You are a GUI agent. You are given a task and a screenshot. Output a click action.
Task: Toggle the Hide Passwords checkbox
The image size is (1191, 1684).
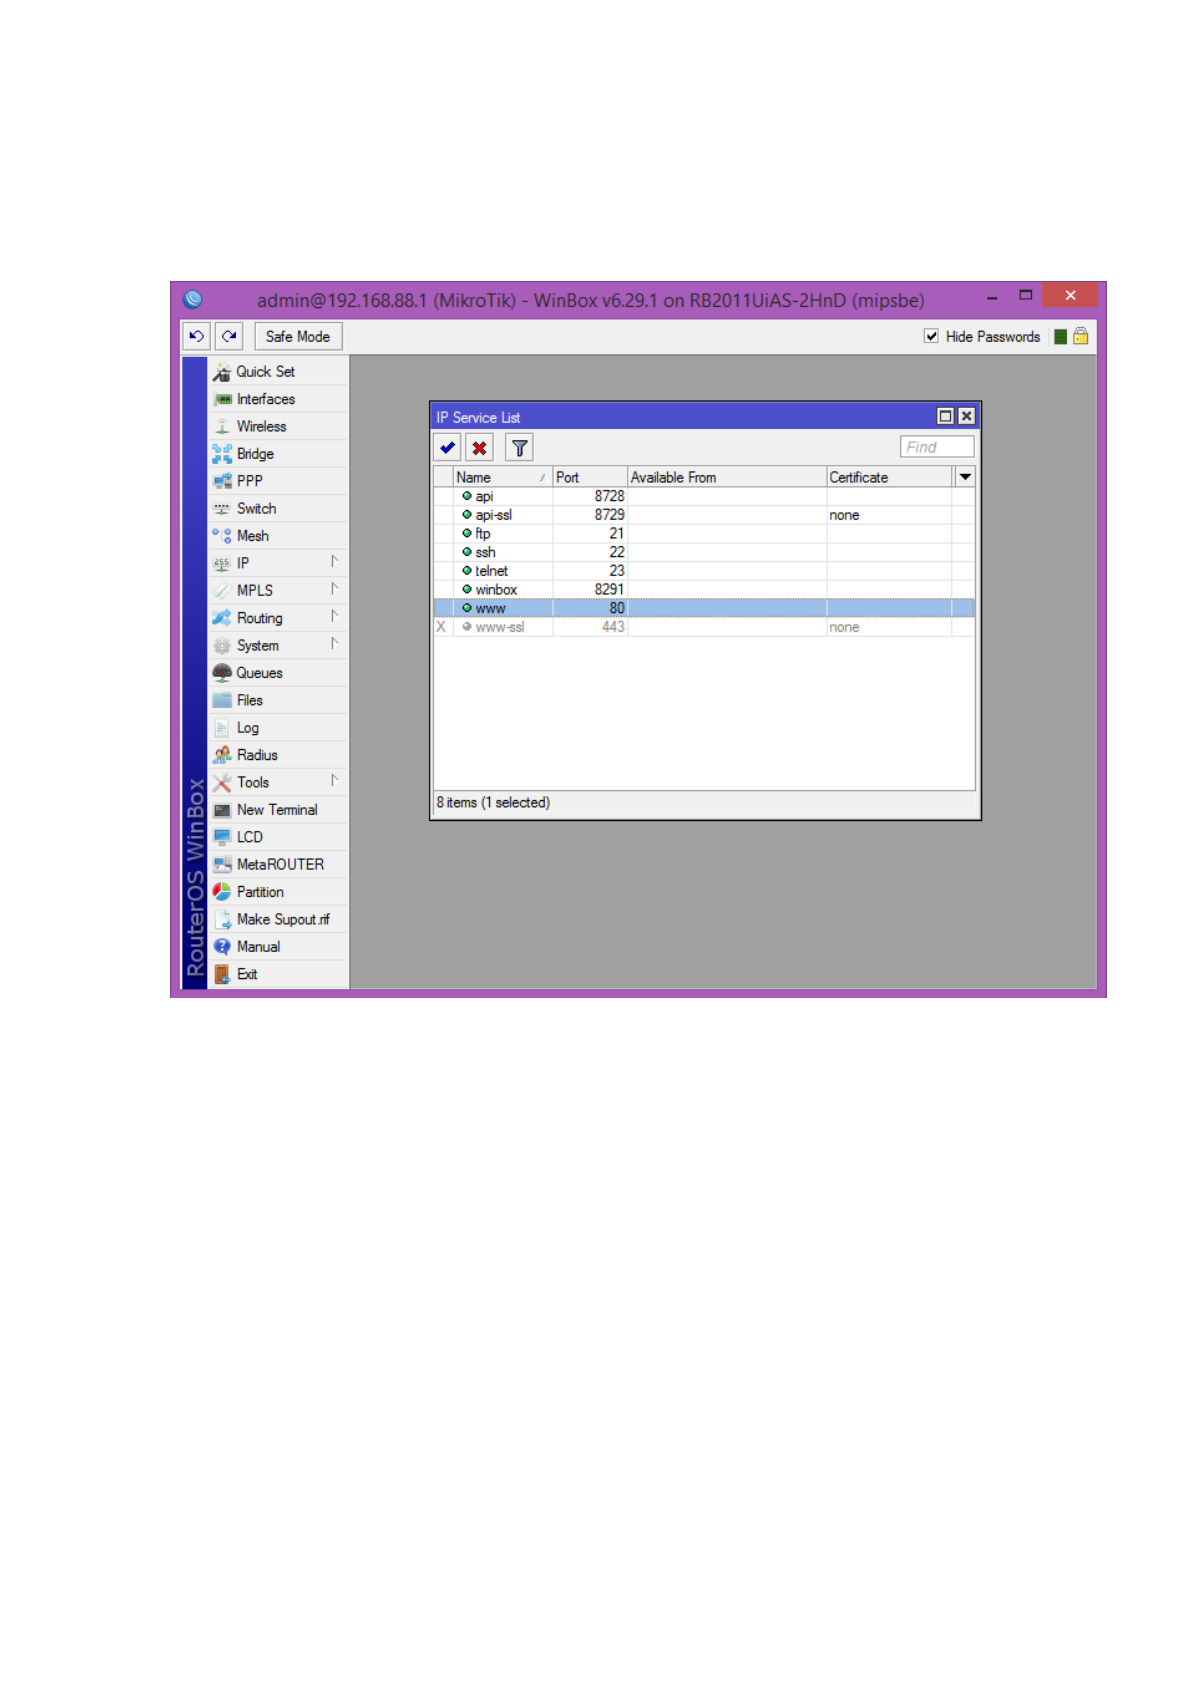(931, 337)
